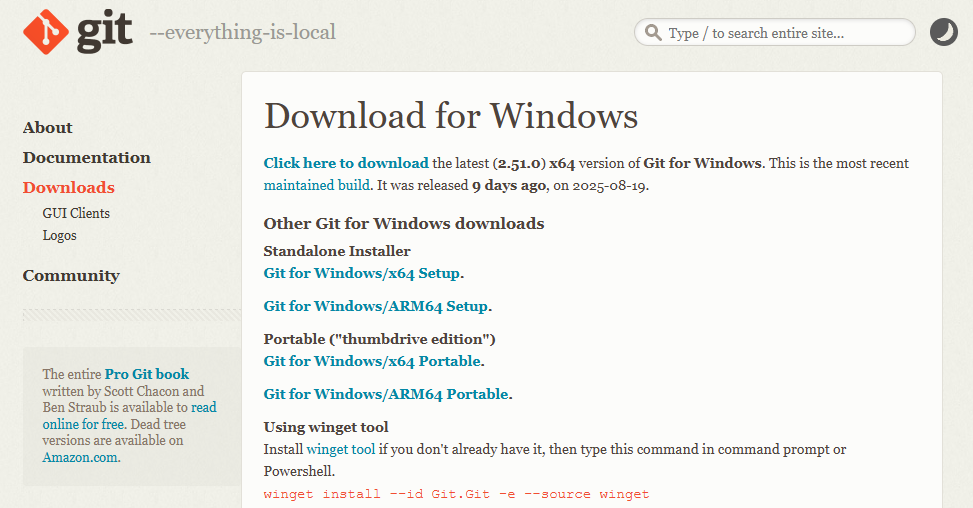Open the About section

[48, 128]
